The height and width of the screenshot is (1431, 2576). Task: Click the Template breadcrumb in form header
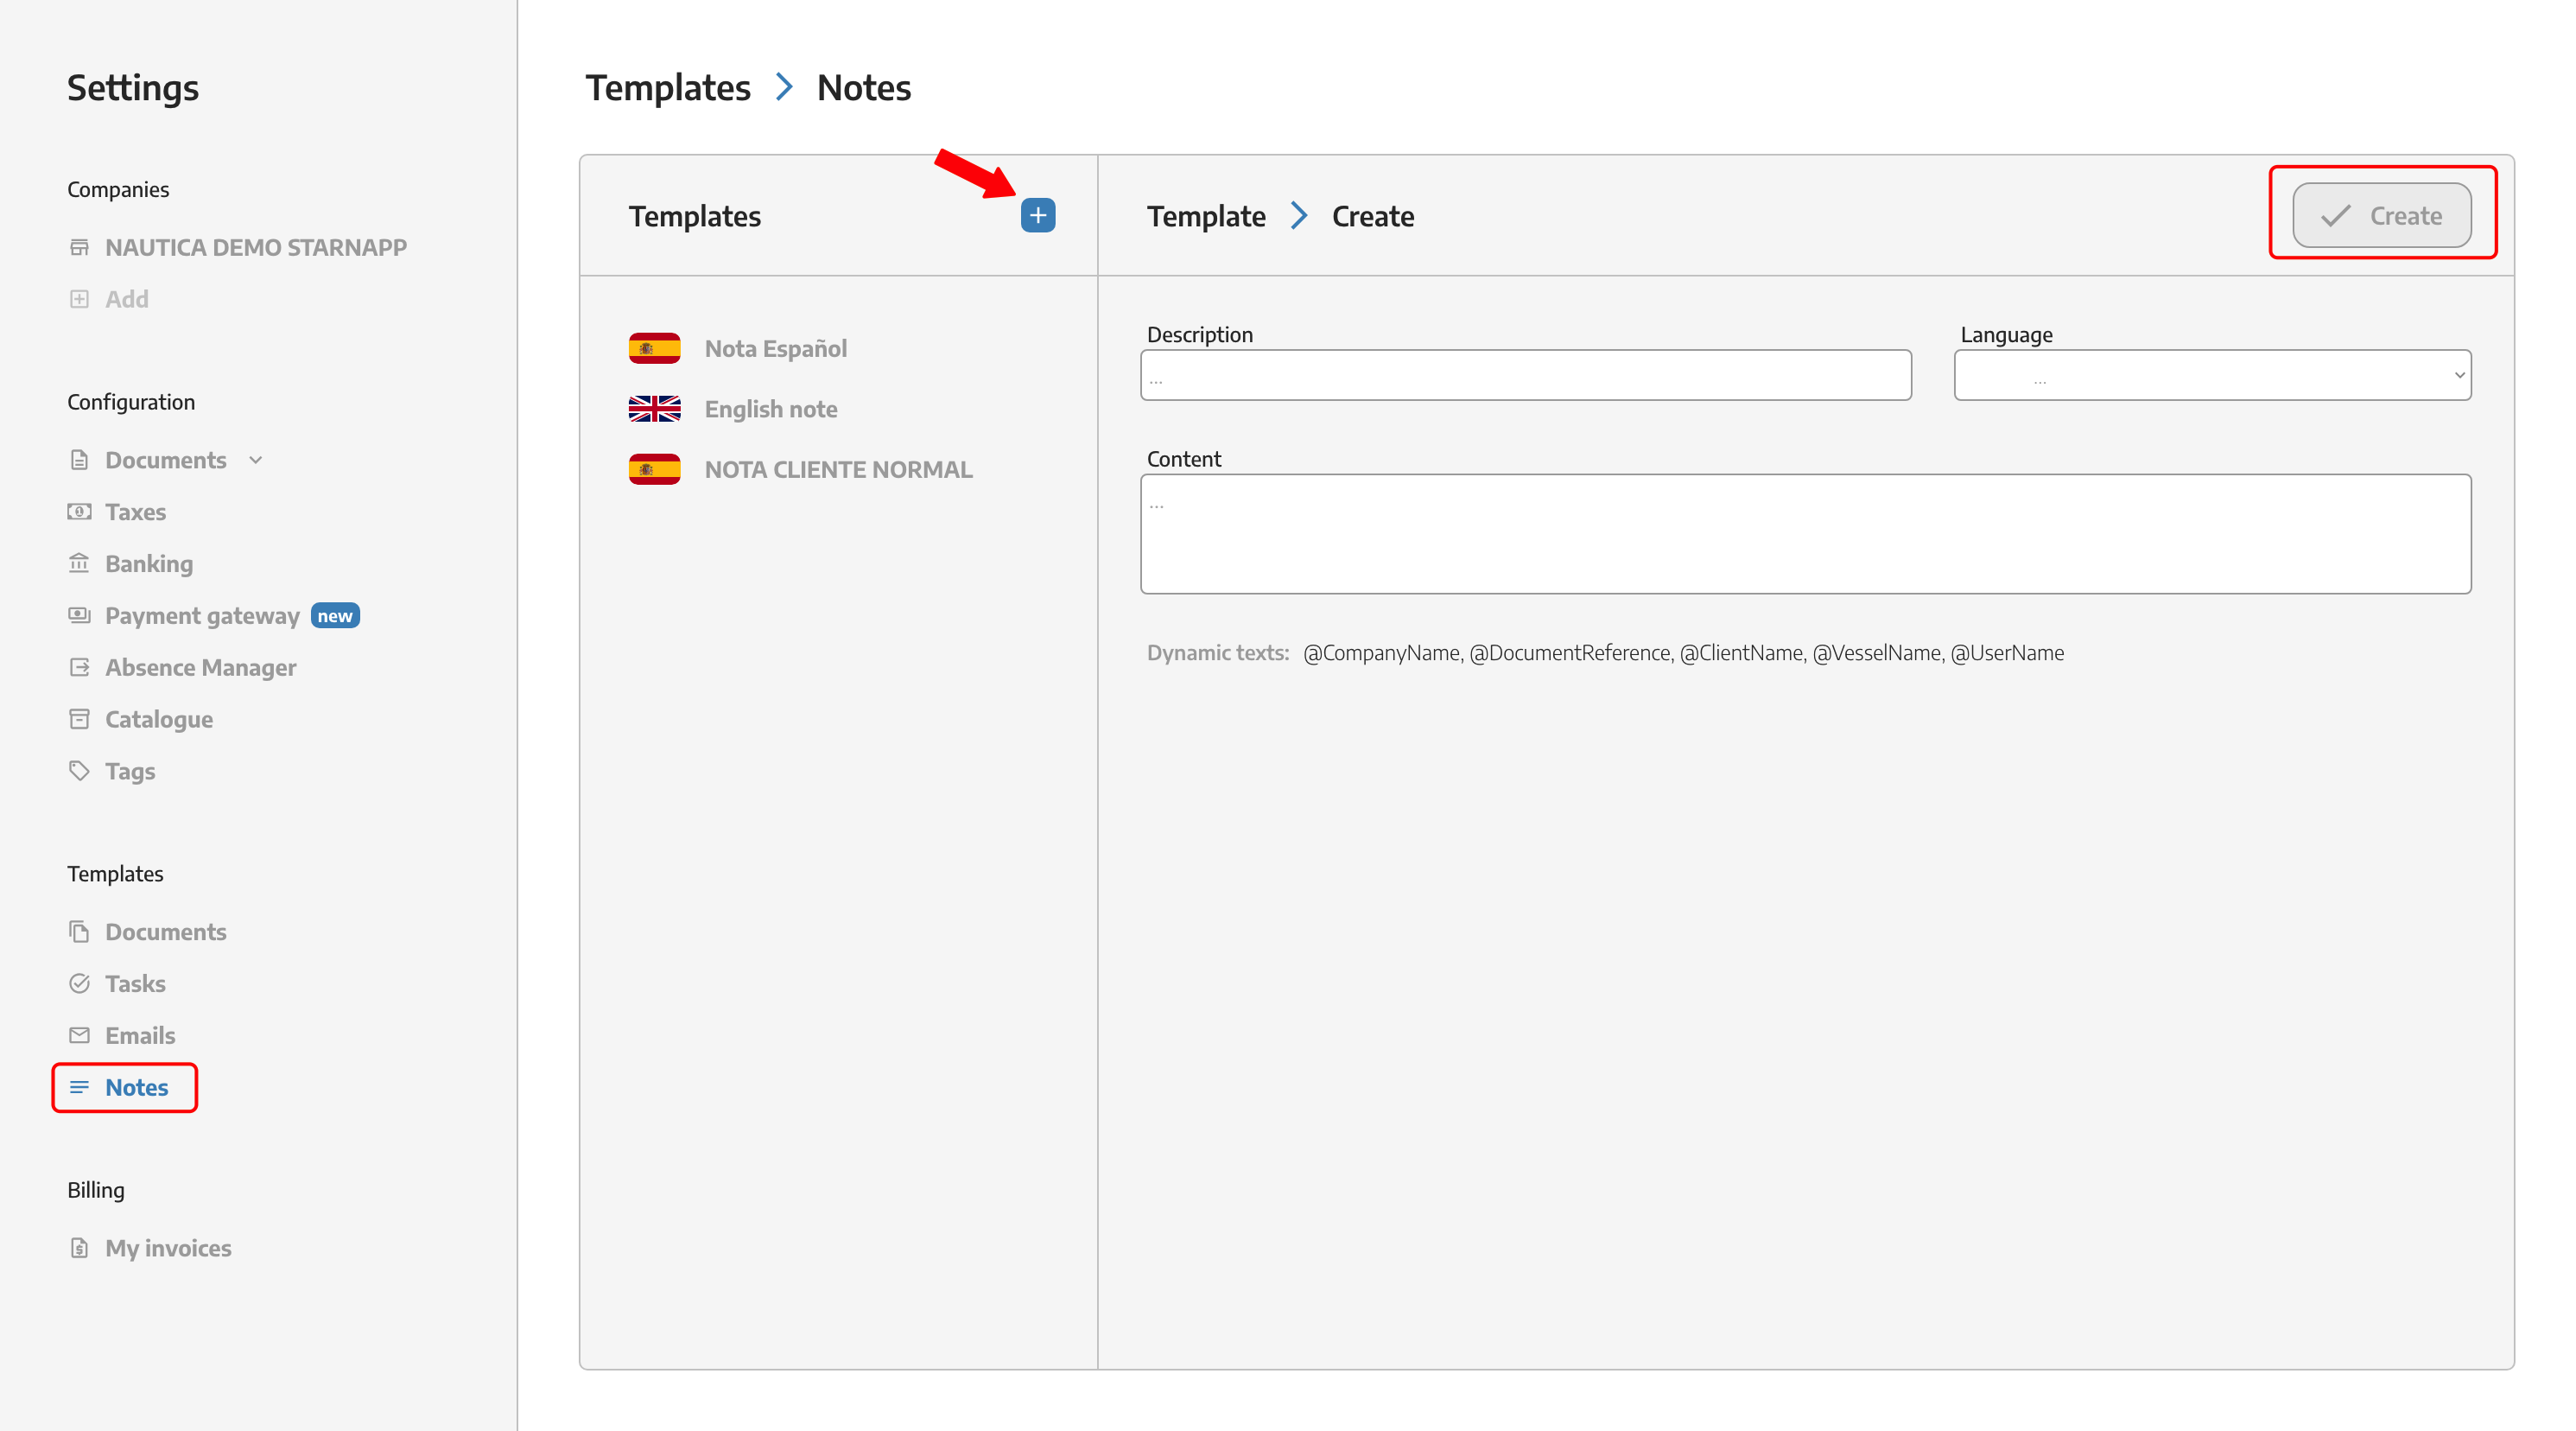[1206, 216]
